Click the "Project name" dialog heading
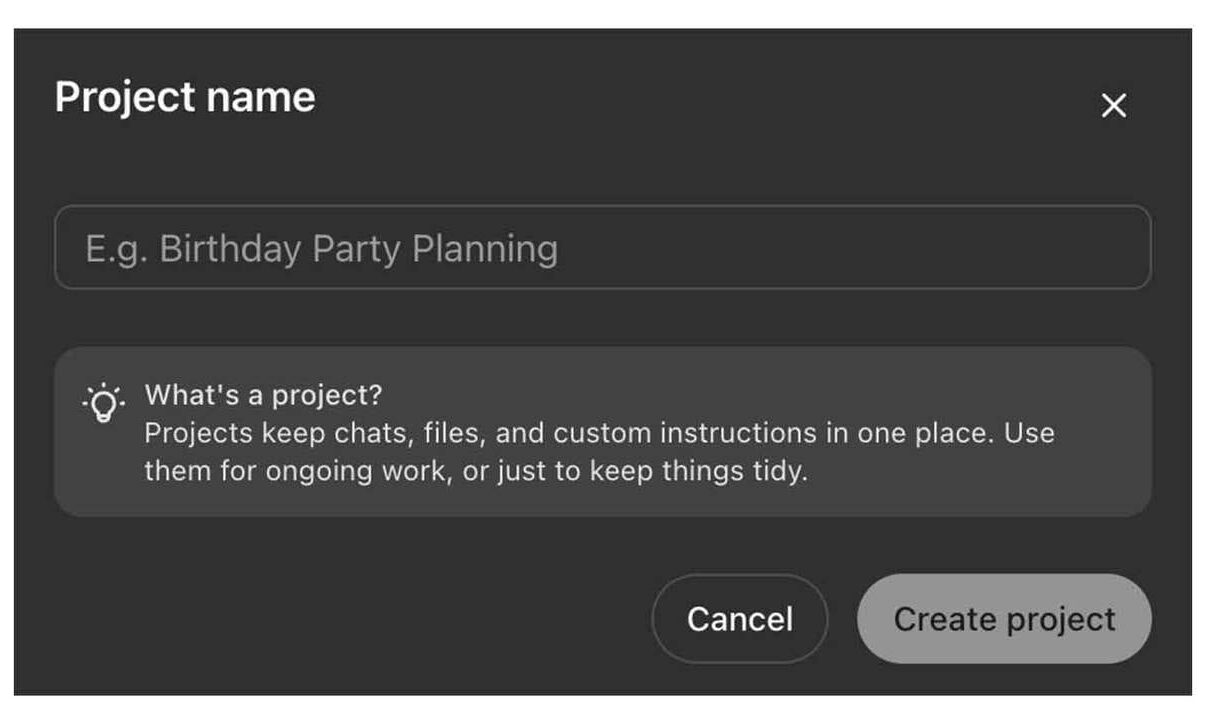The width and height of the screenshot is (1206, 724). (x=185, y=97)
